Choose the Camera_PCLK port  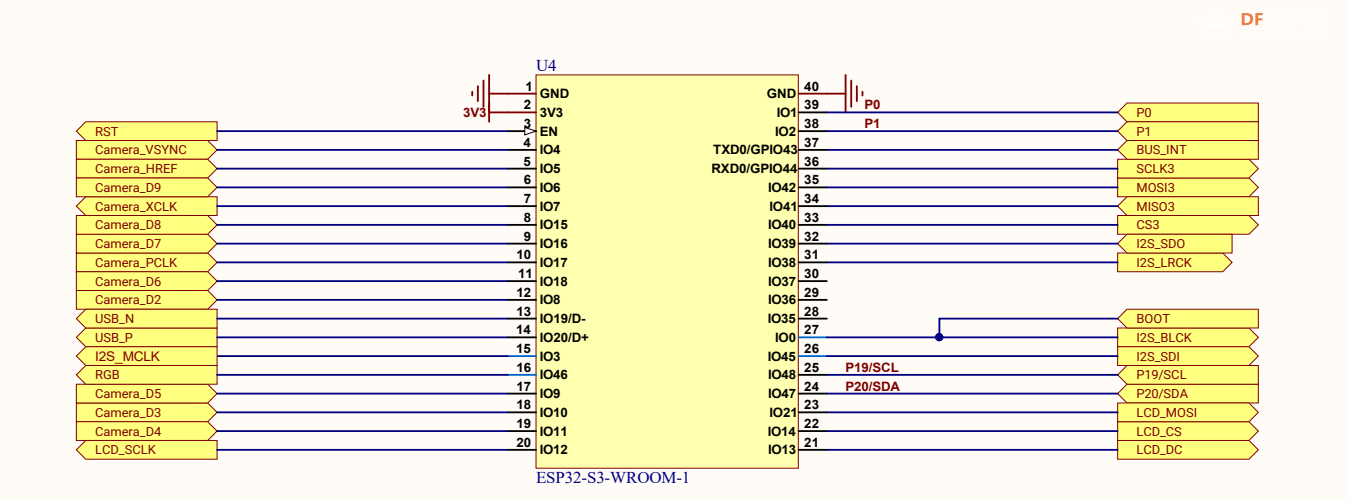[x=147, y=263]
